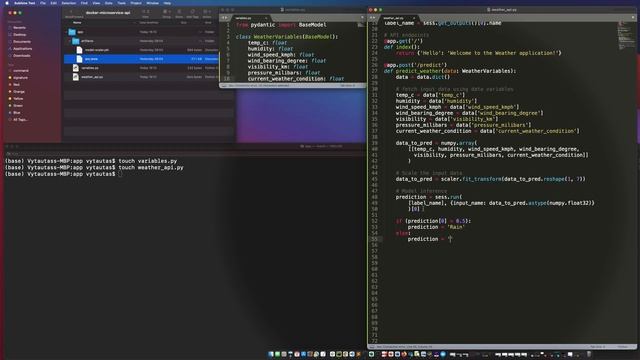Open Documents in Finder sidebar
Viewport: 640px width, 360px height.
[21, 42]
